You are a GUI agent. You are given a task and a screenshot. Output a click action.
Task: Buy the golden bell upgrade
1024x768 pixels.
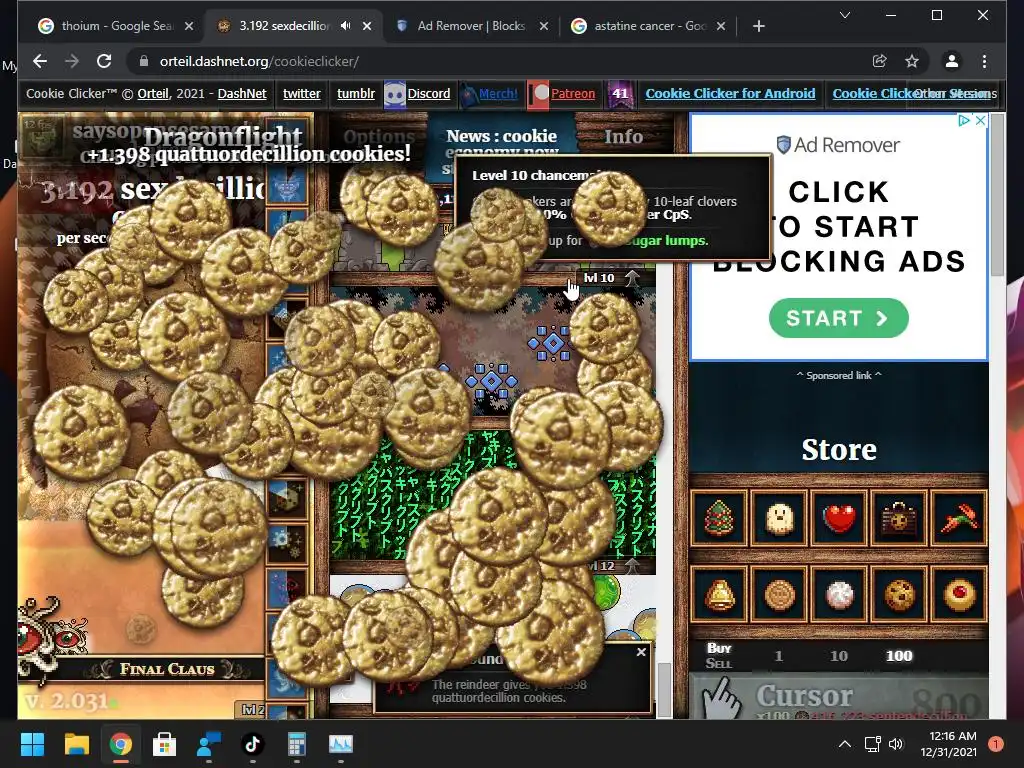coord(718,594)
